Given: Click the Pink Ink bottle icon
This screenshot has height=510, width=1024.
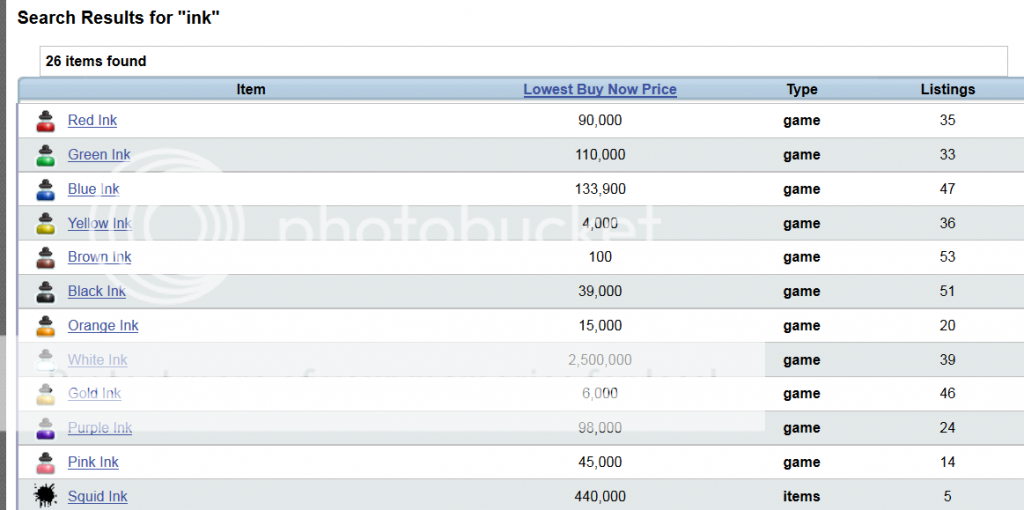Looking at the screenshot, I should click(x=45, y=462).
